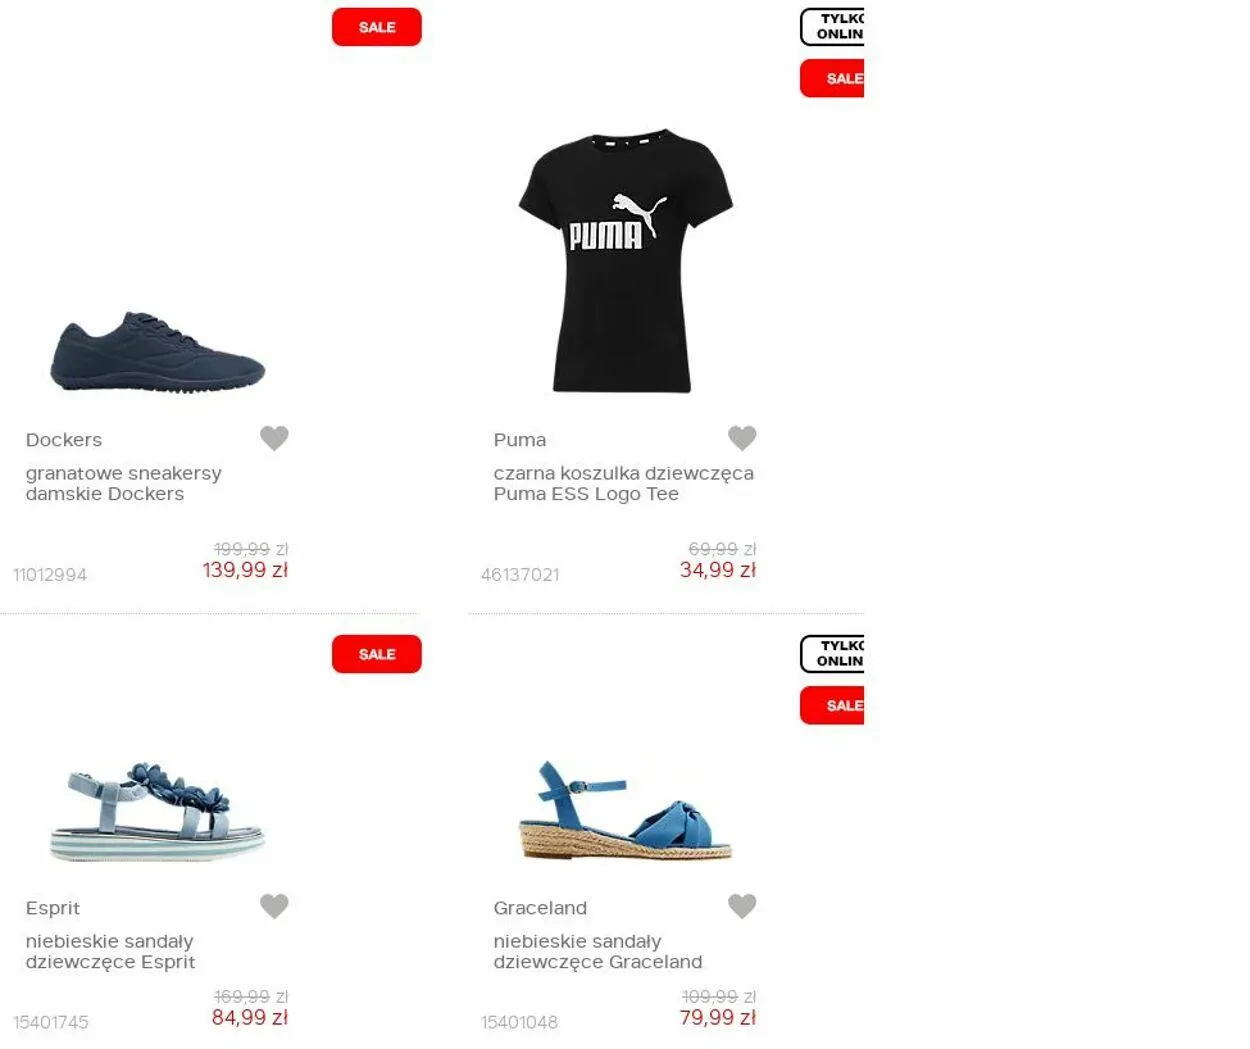Open 'czarna koszulka dziewczęca Puma ESS Logo Tee'
Image resolution: width=1250 pixels, height=1049 pixels.
pos(623,483)
